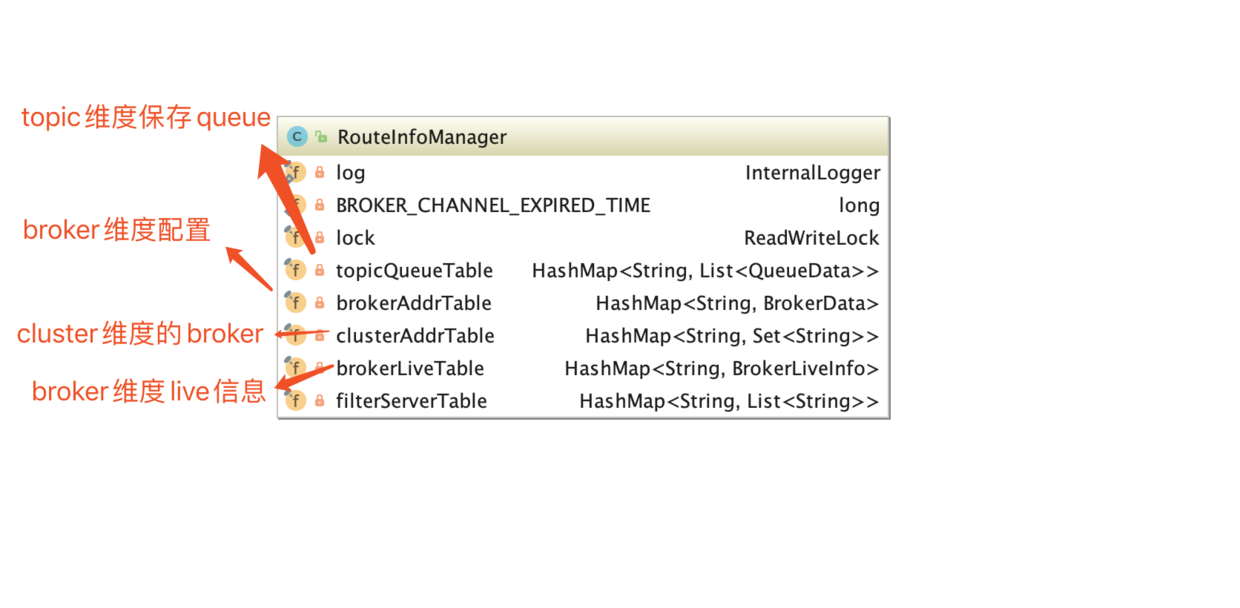Screen dimensions: 1240x608
Task: Click the field icon beside filterServerTable
Action: tap(296, 401)
